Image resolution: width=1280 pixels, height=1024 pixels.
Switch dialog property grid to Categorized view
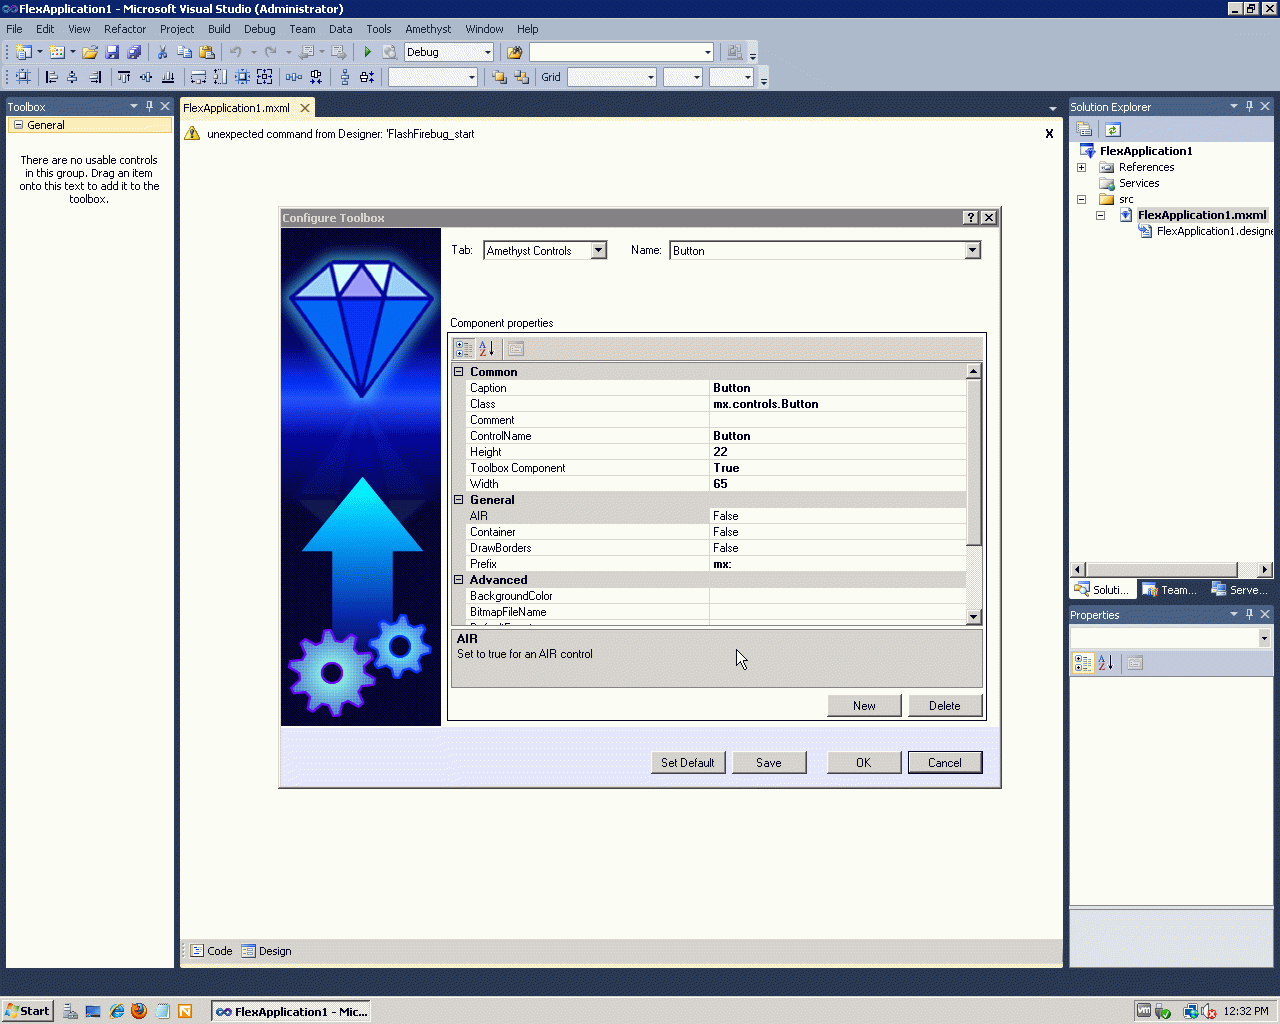464,348
